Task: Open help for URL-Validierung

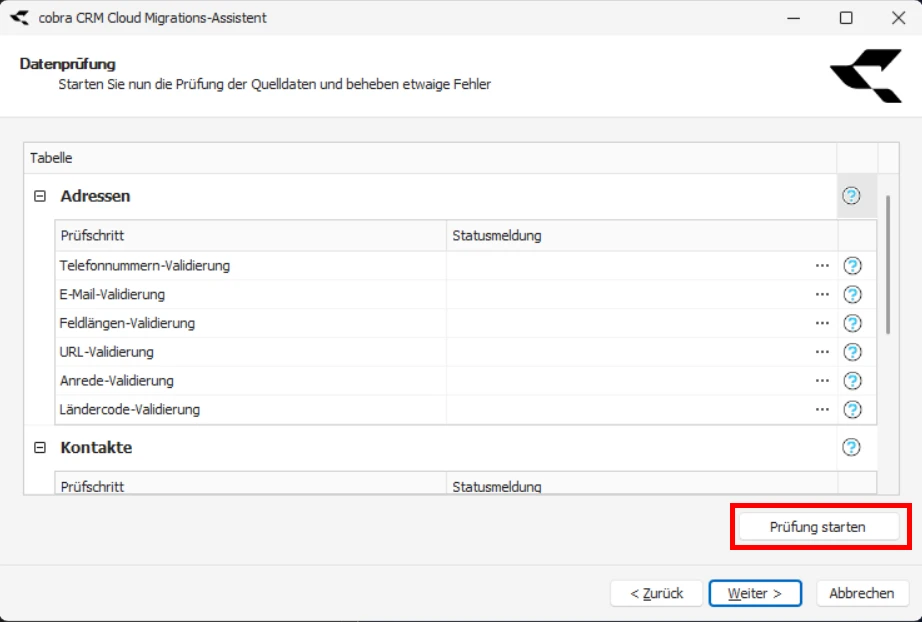Action: coord(852,352)
